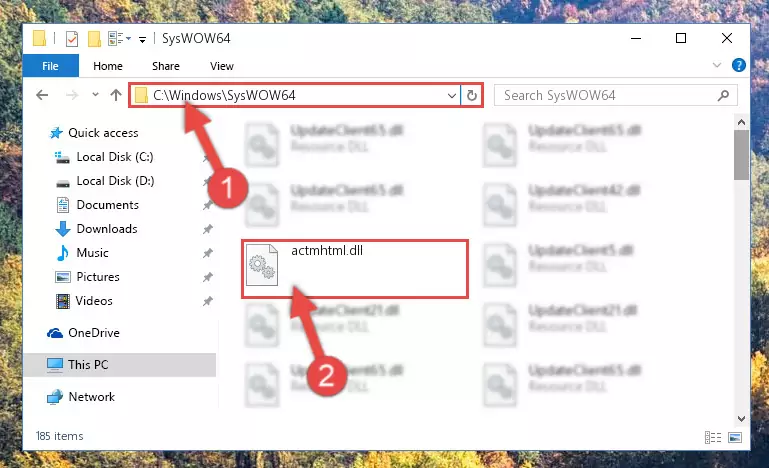Open the Help question mark icon
Image resolution: width=769 pixels, height=468 pixels.
(739, 65)
